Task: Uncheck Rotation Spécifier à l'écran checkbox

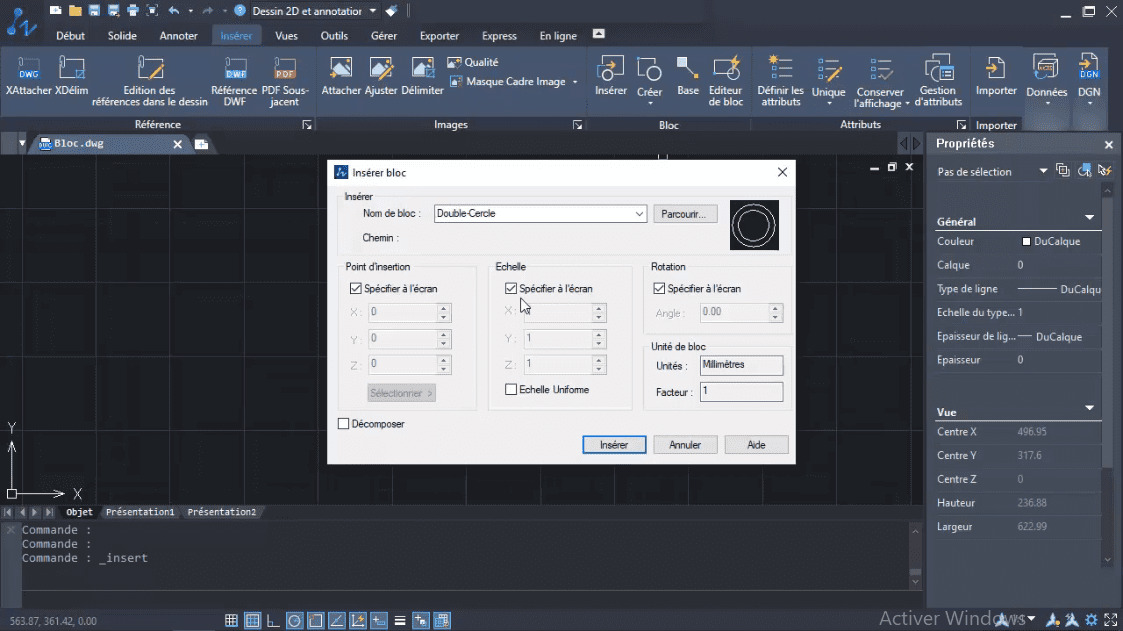Action: tap(659, 289)
